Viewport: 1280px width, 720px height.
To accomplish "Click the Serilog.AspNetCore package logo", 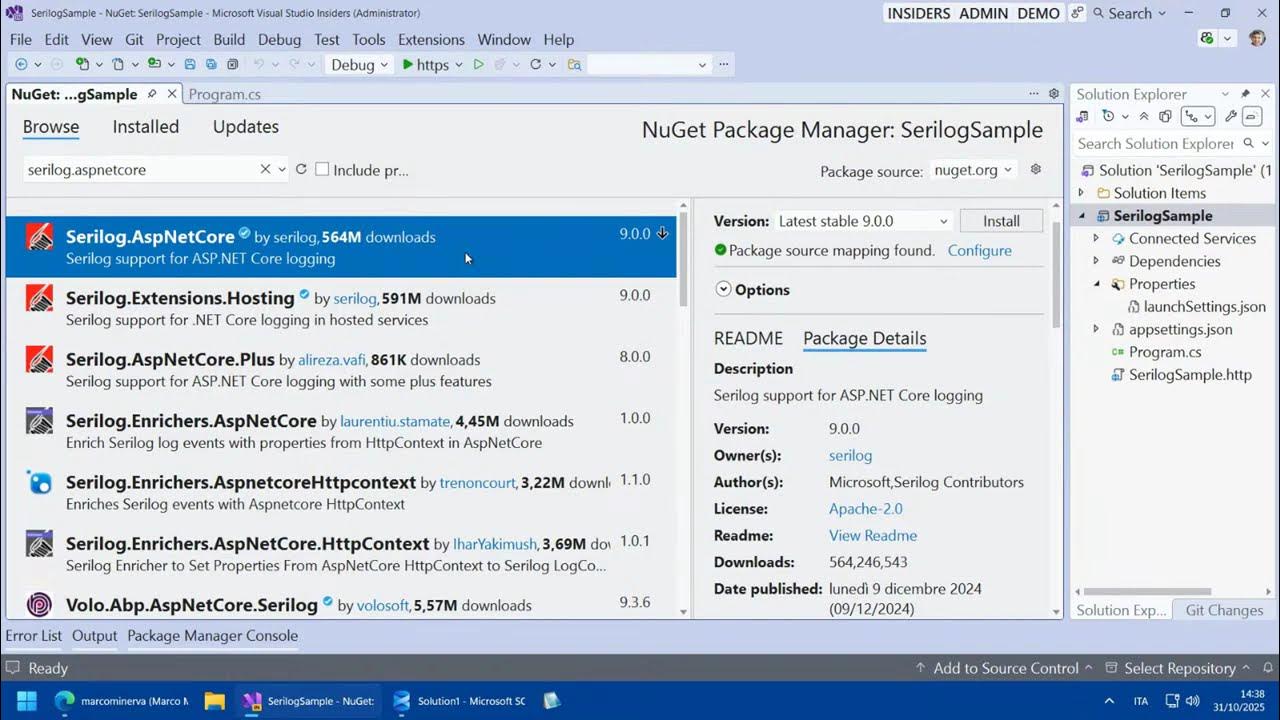I will [39, 237].
